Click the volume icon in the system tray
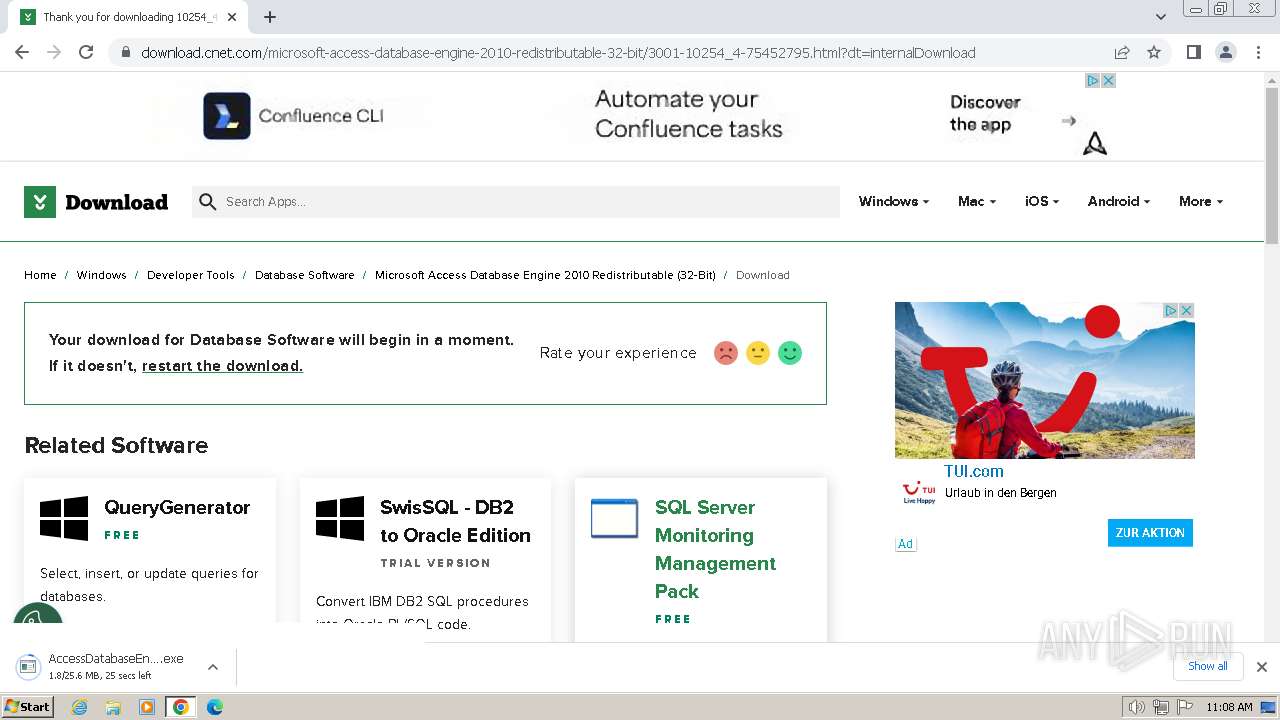This screenshot has width=1280, height=720. click(1137, 707)
